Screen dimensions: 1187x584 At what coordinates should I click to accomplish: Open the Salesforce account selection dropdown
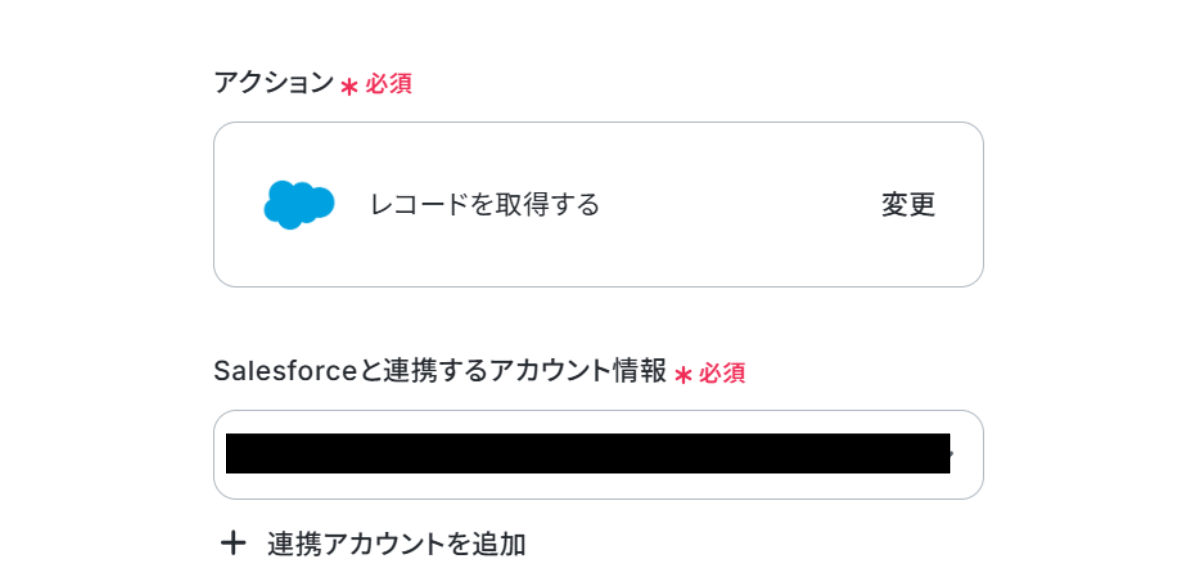pos(598,454)
